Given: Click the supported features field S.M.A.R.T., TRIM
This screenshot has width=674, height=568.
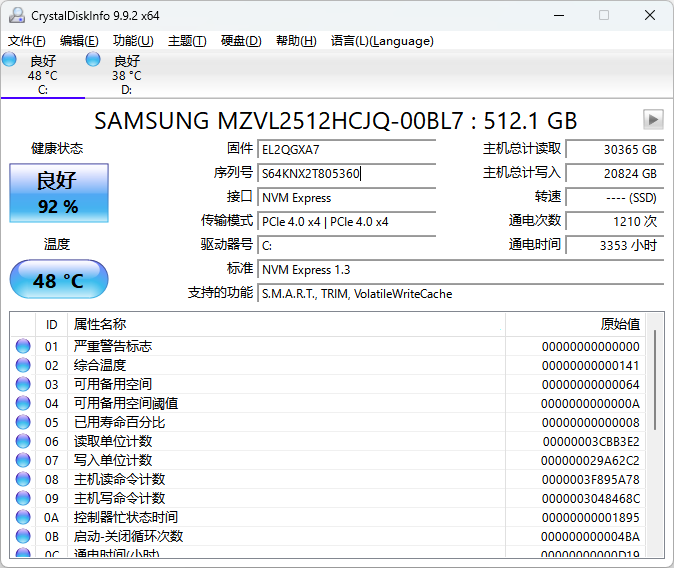Looking at the screenshot, I should pos(461,294).
